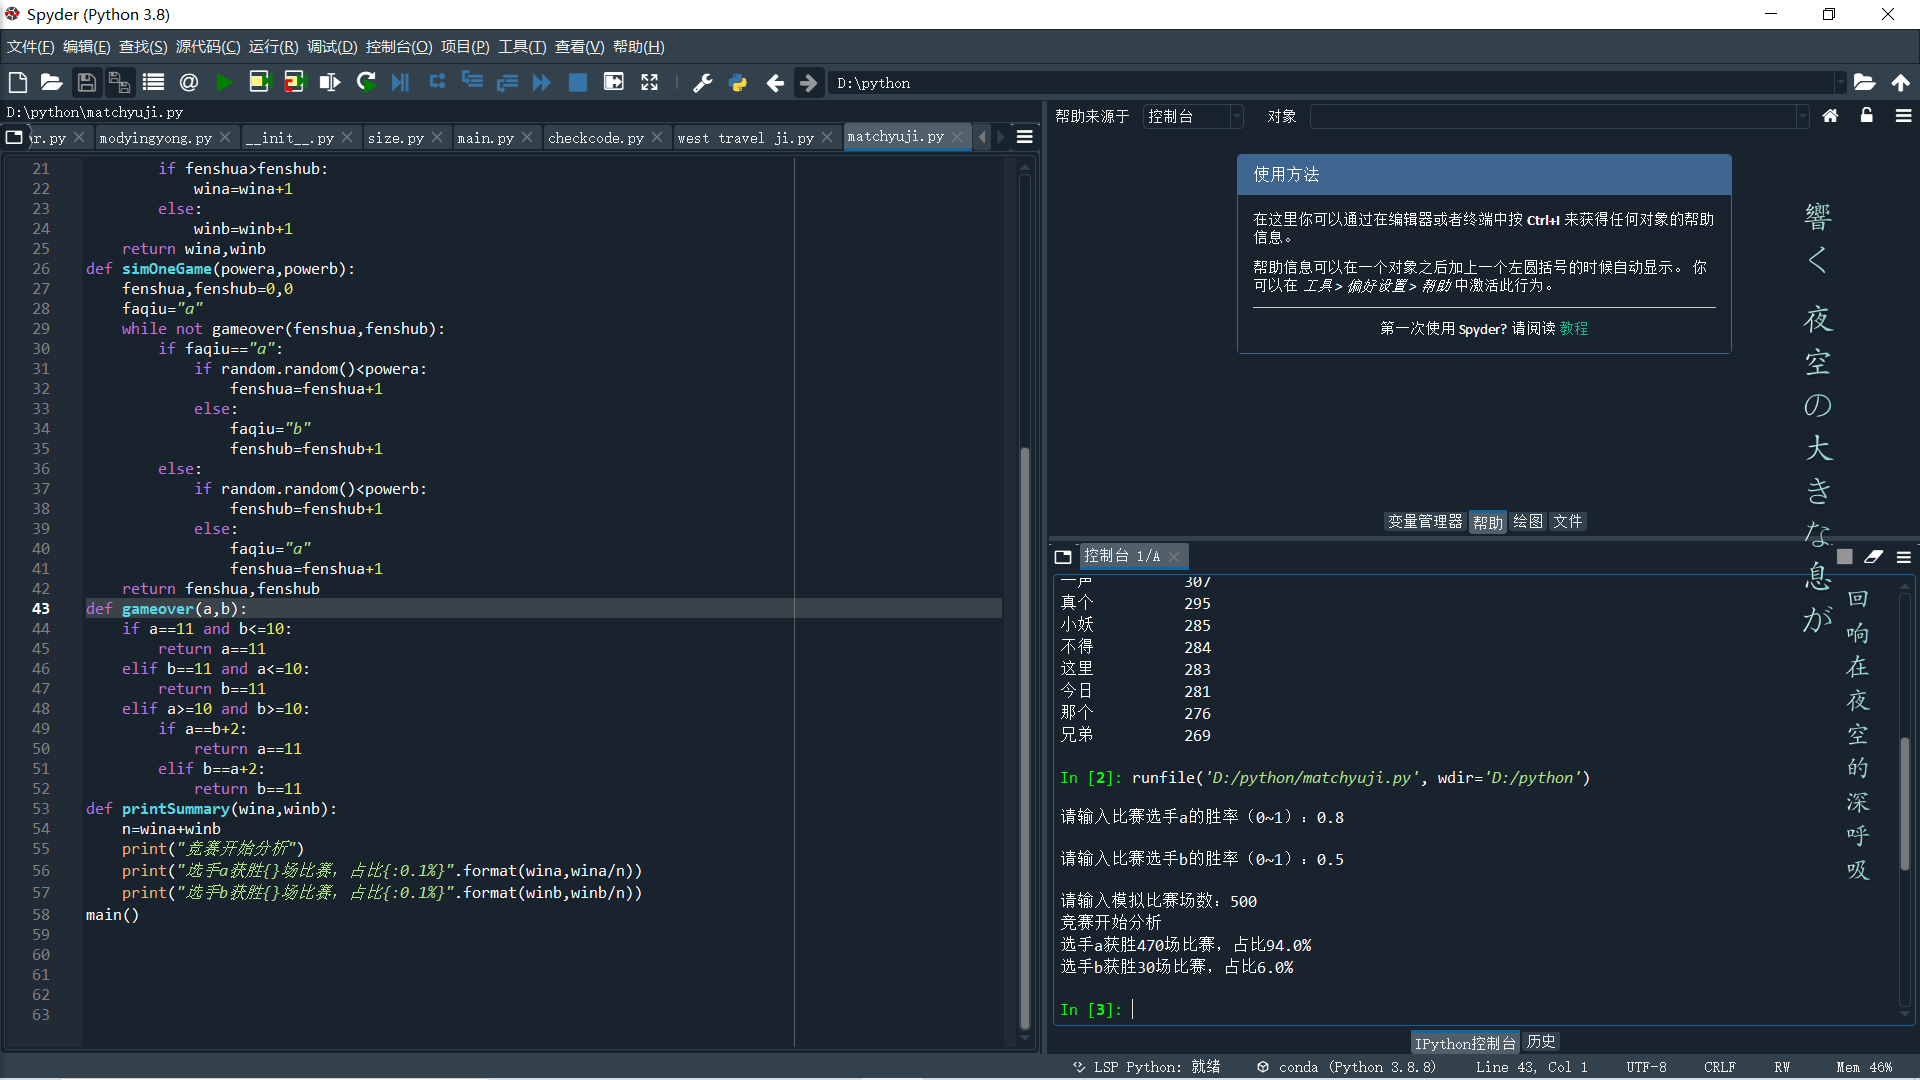The image size is (1920, 1080).
Task: Open the PYTHONPATH manager Python icon
Action: tap(738, 83)
